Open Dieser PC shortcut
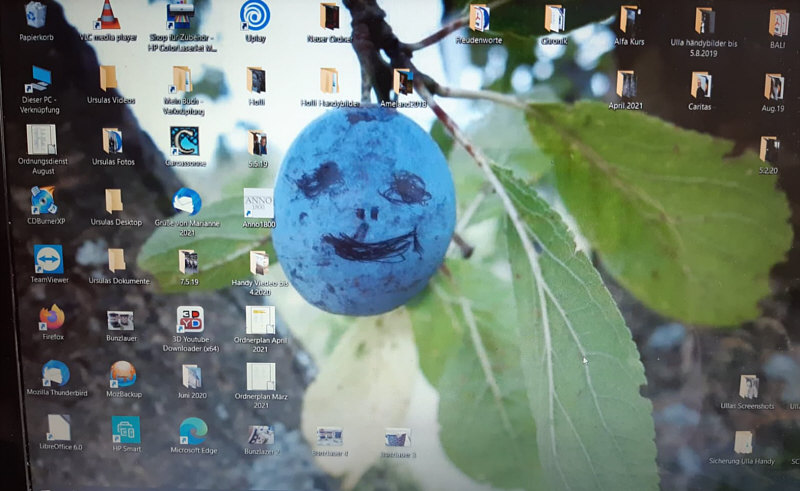Viewport: 800px width, 491px height. [39, 79]
